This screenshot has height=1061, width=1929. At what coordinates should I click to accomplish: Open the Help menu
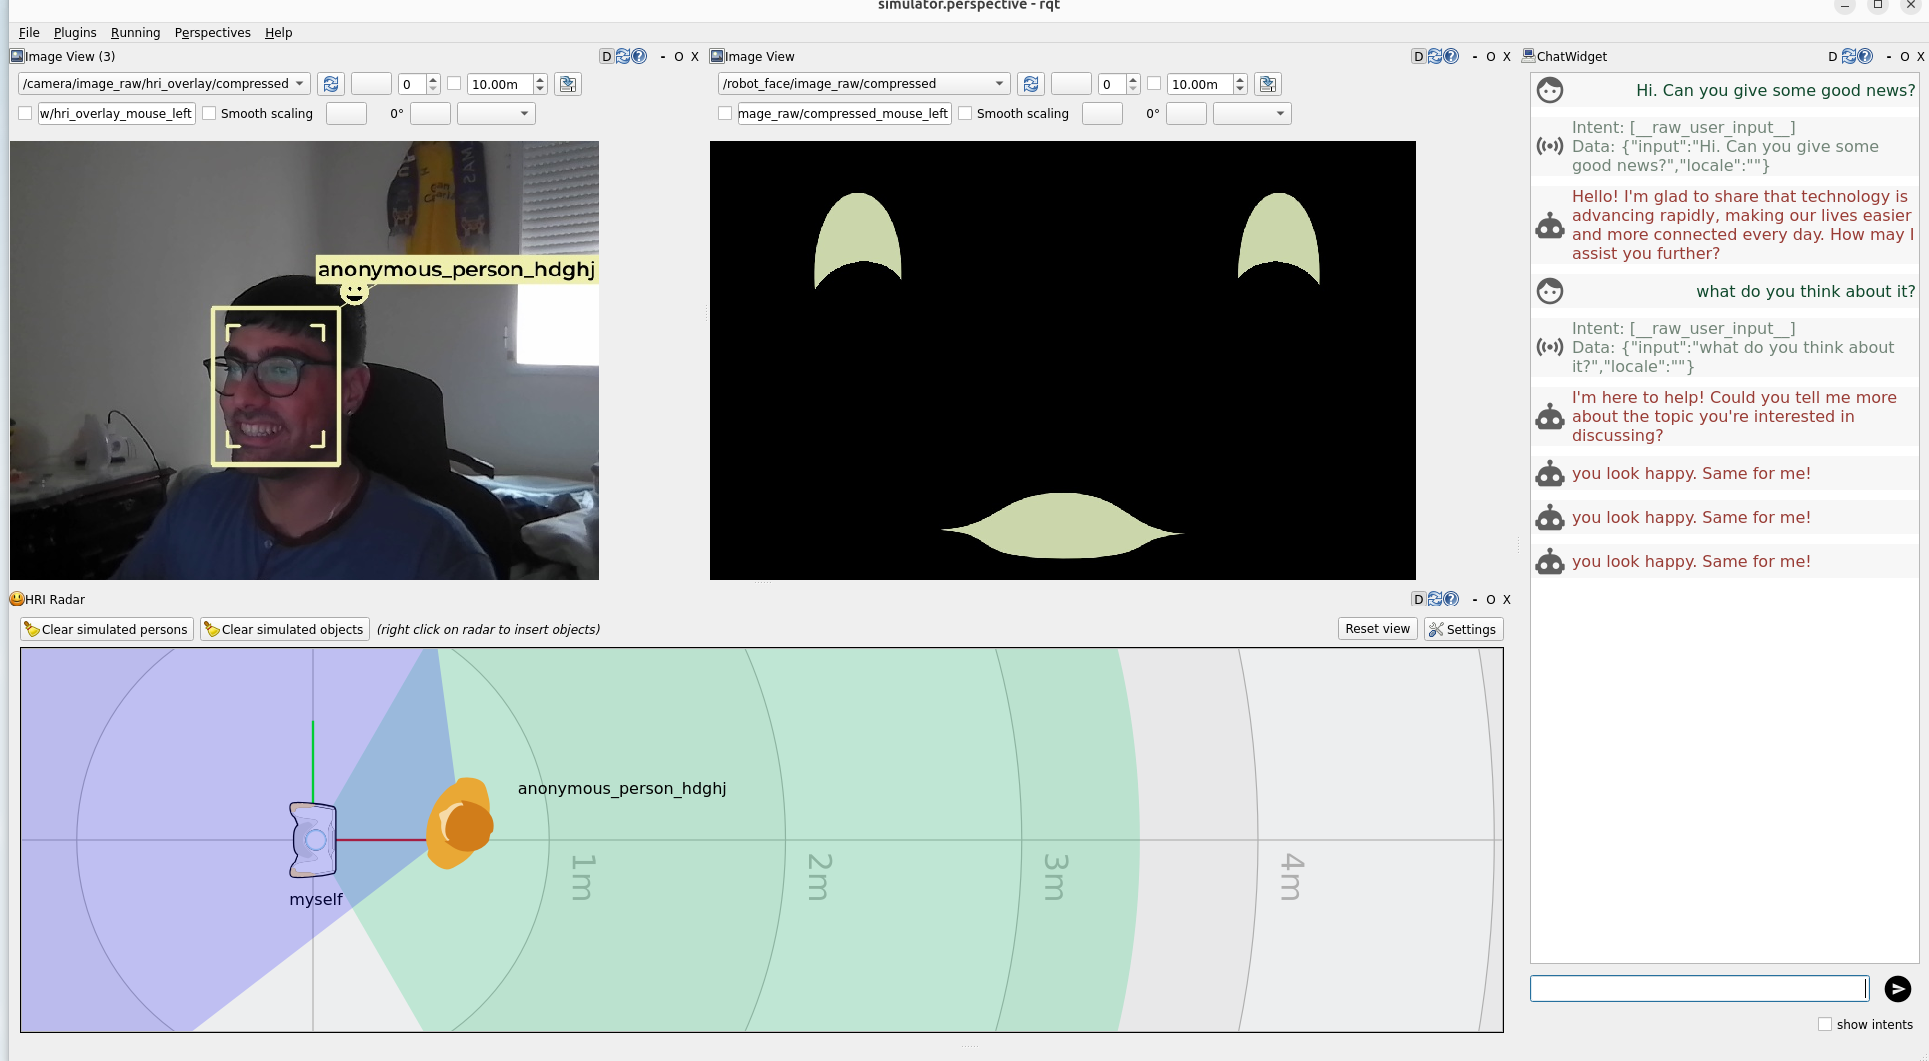278,32
